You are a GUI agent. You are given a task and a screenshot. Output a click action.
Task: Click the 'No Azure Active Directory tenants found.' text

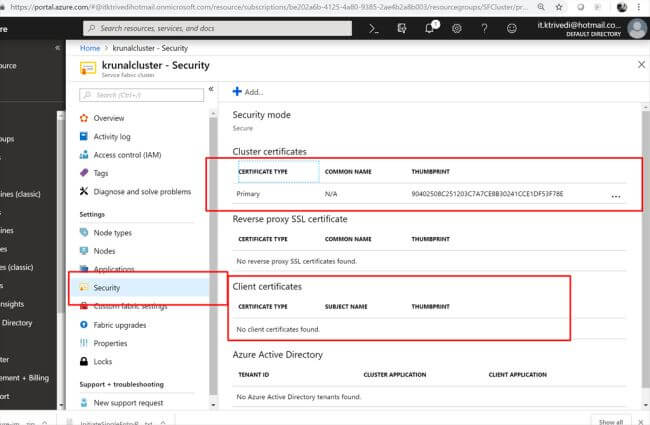(x=298, y=397)
